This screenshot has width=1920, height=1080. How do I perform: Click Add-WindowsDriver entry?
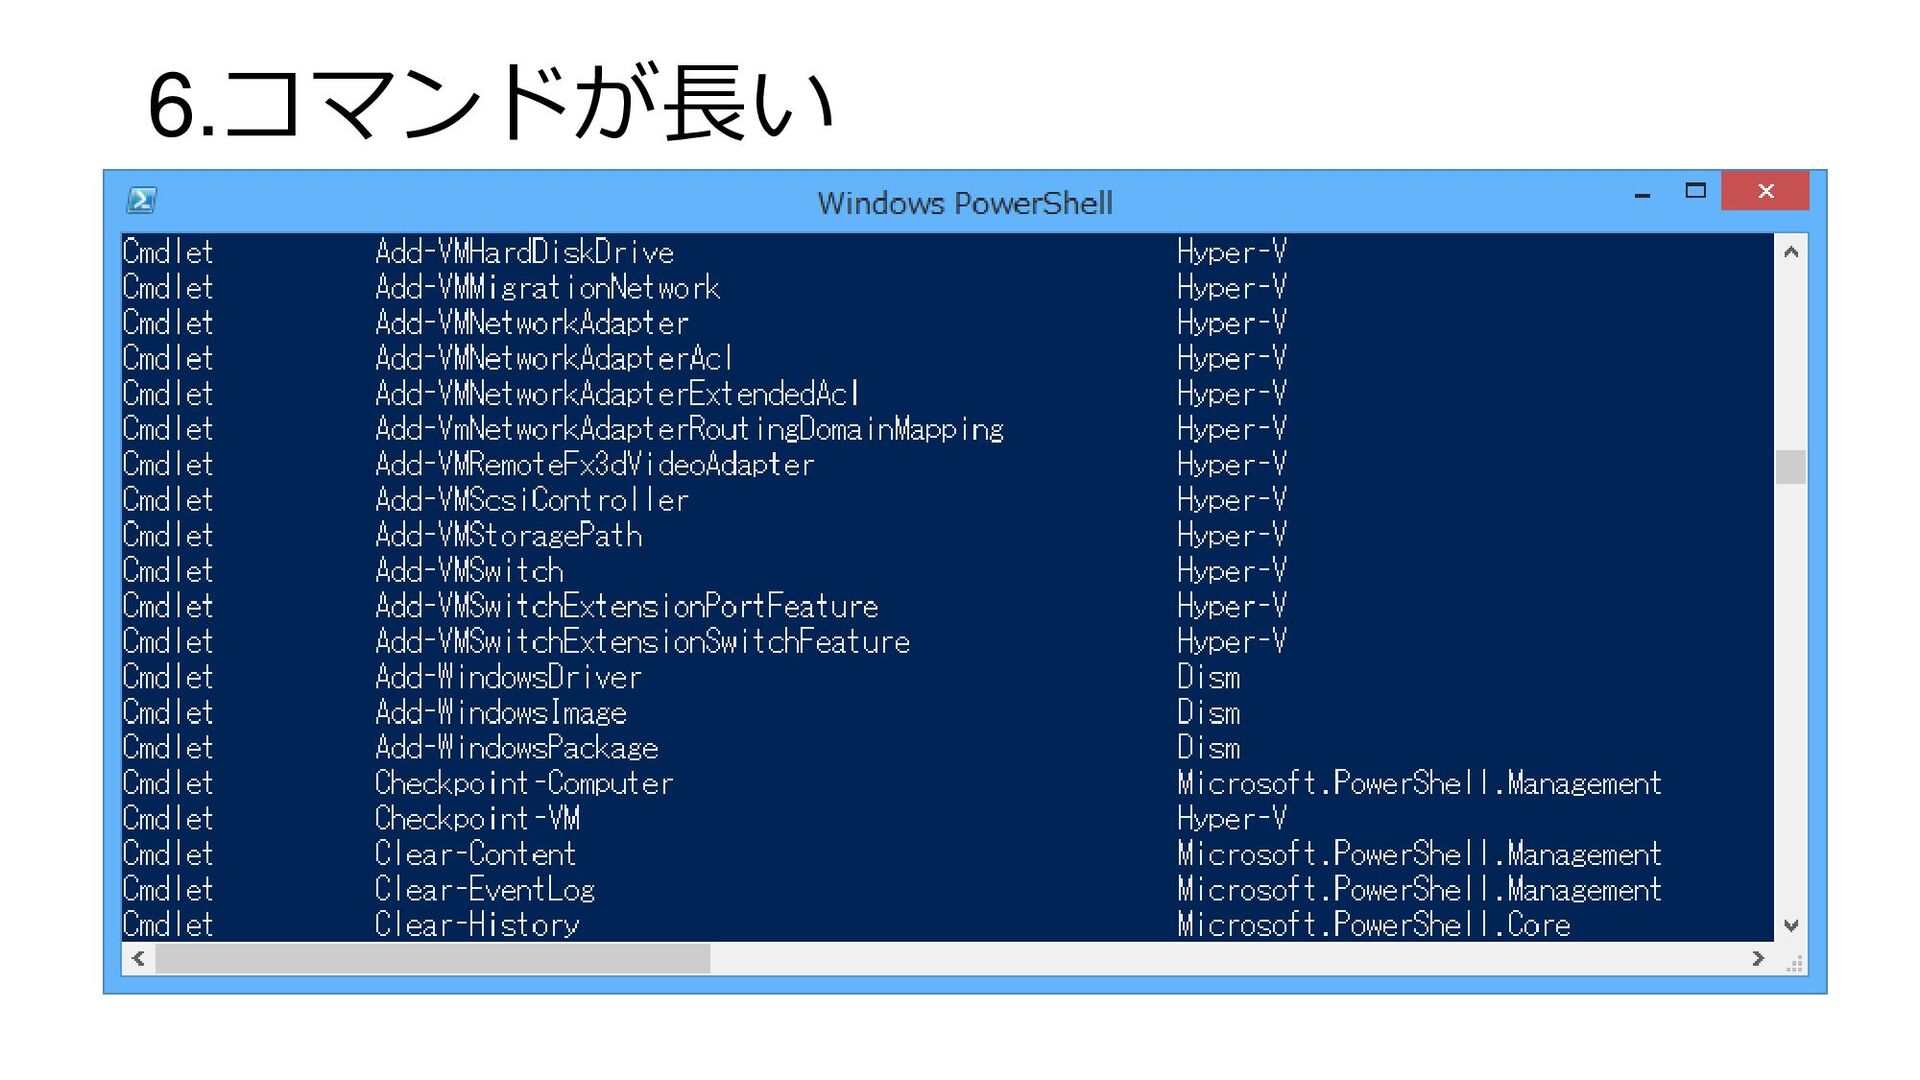(x=508, y=677)
